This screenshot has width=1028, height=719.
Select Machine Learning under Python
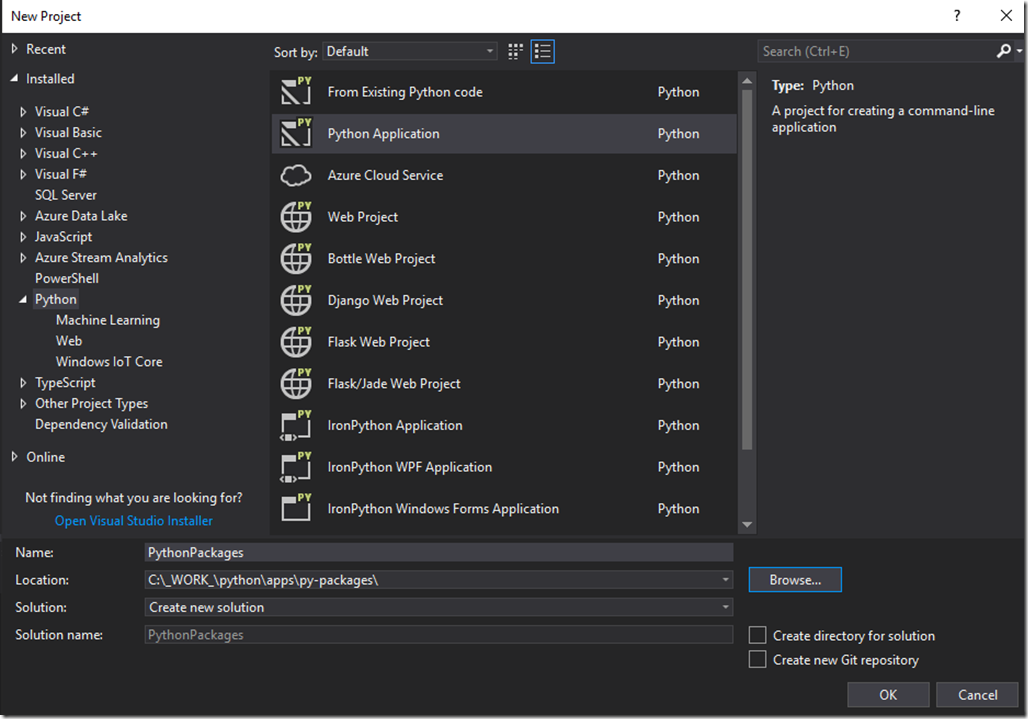point(108,320)
